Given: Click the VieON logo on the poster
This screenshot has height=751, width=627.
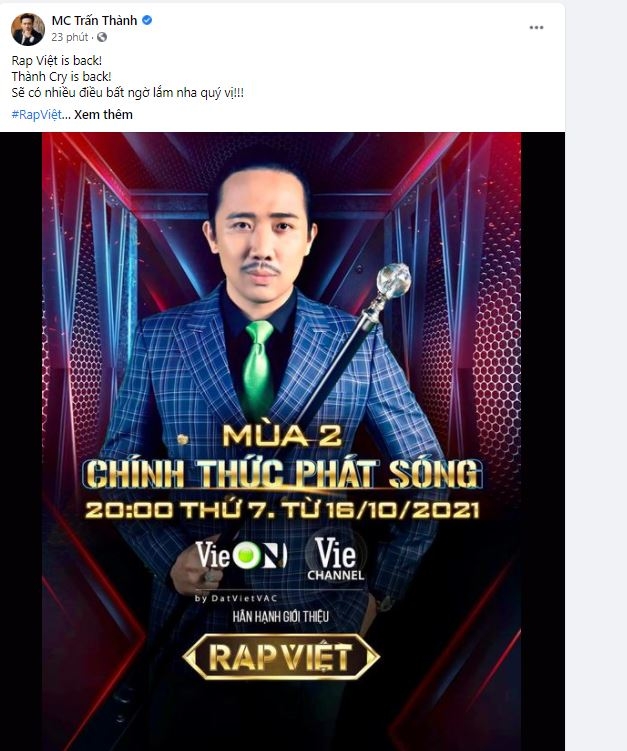Looking at the screenshot, I should point(241,555).
